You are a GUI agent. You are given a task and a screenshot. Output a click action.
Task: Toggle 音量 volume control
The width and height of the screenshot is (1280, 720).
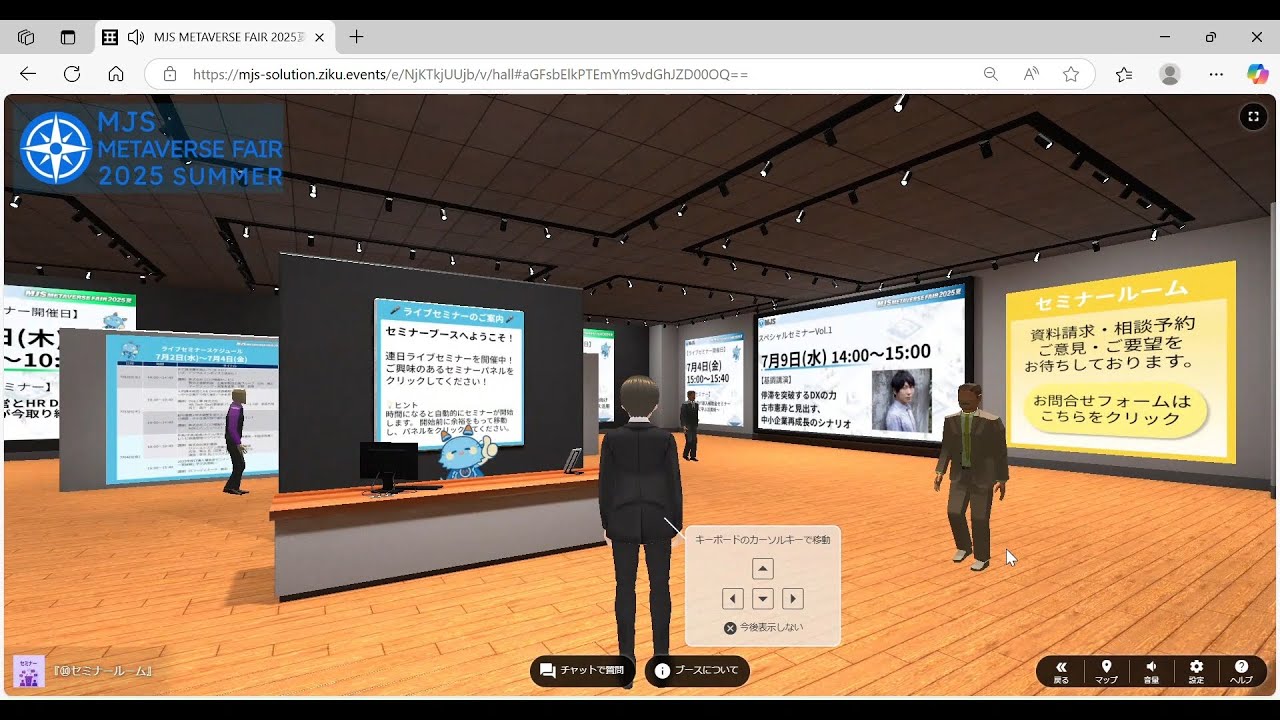1151,672
